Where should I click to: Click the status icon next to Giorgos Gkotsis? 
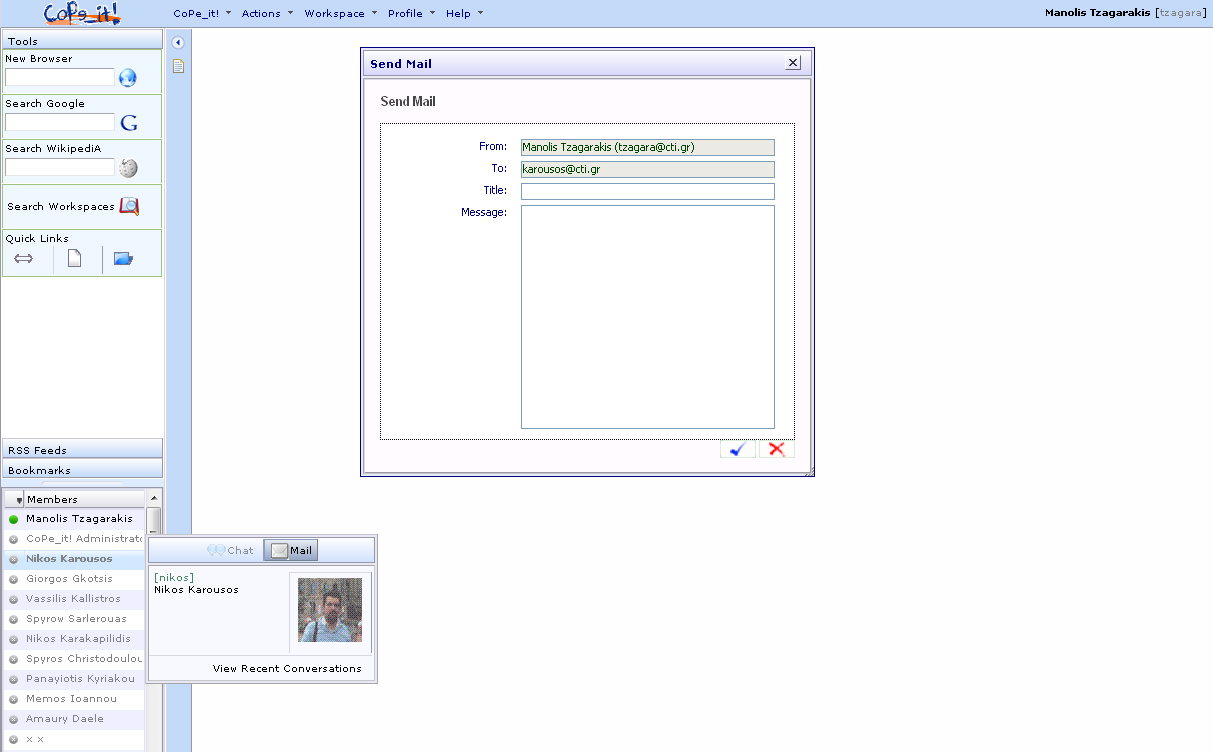(x=14, y=579)
